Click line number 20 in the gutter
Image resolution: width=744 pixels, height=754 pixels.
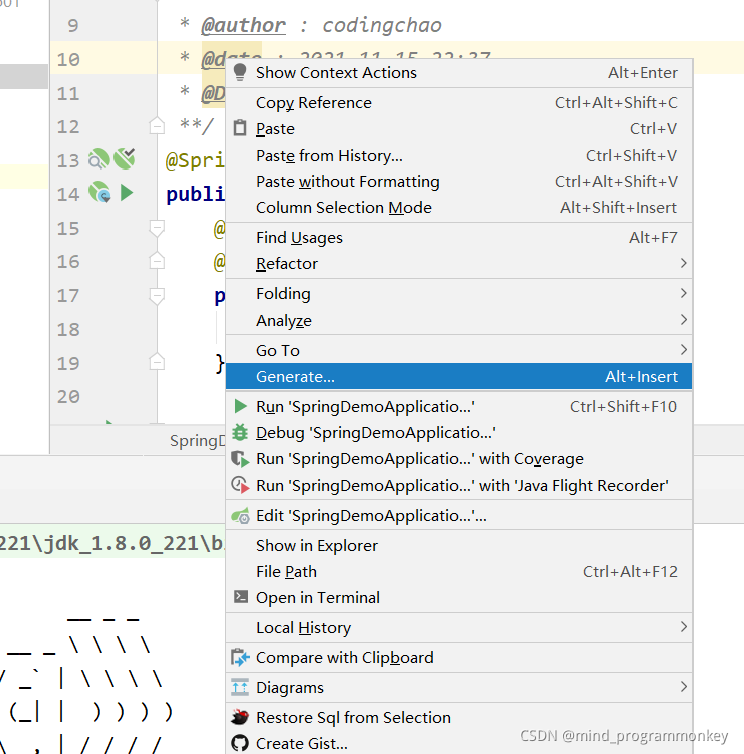point(68,397)
